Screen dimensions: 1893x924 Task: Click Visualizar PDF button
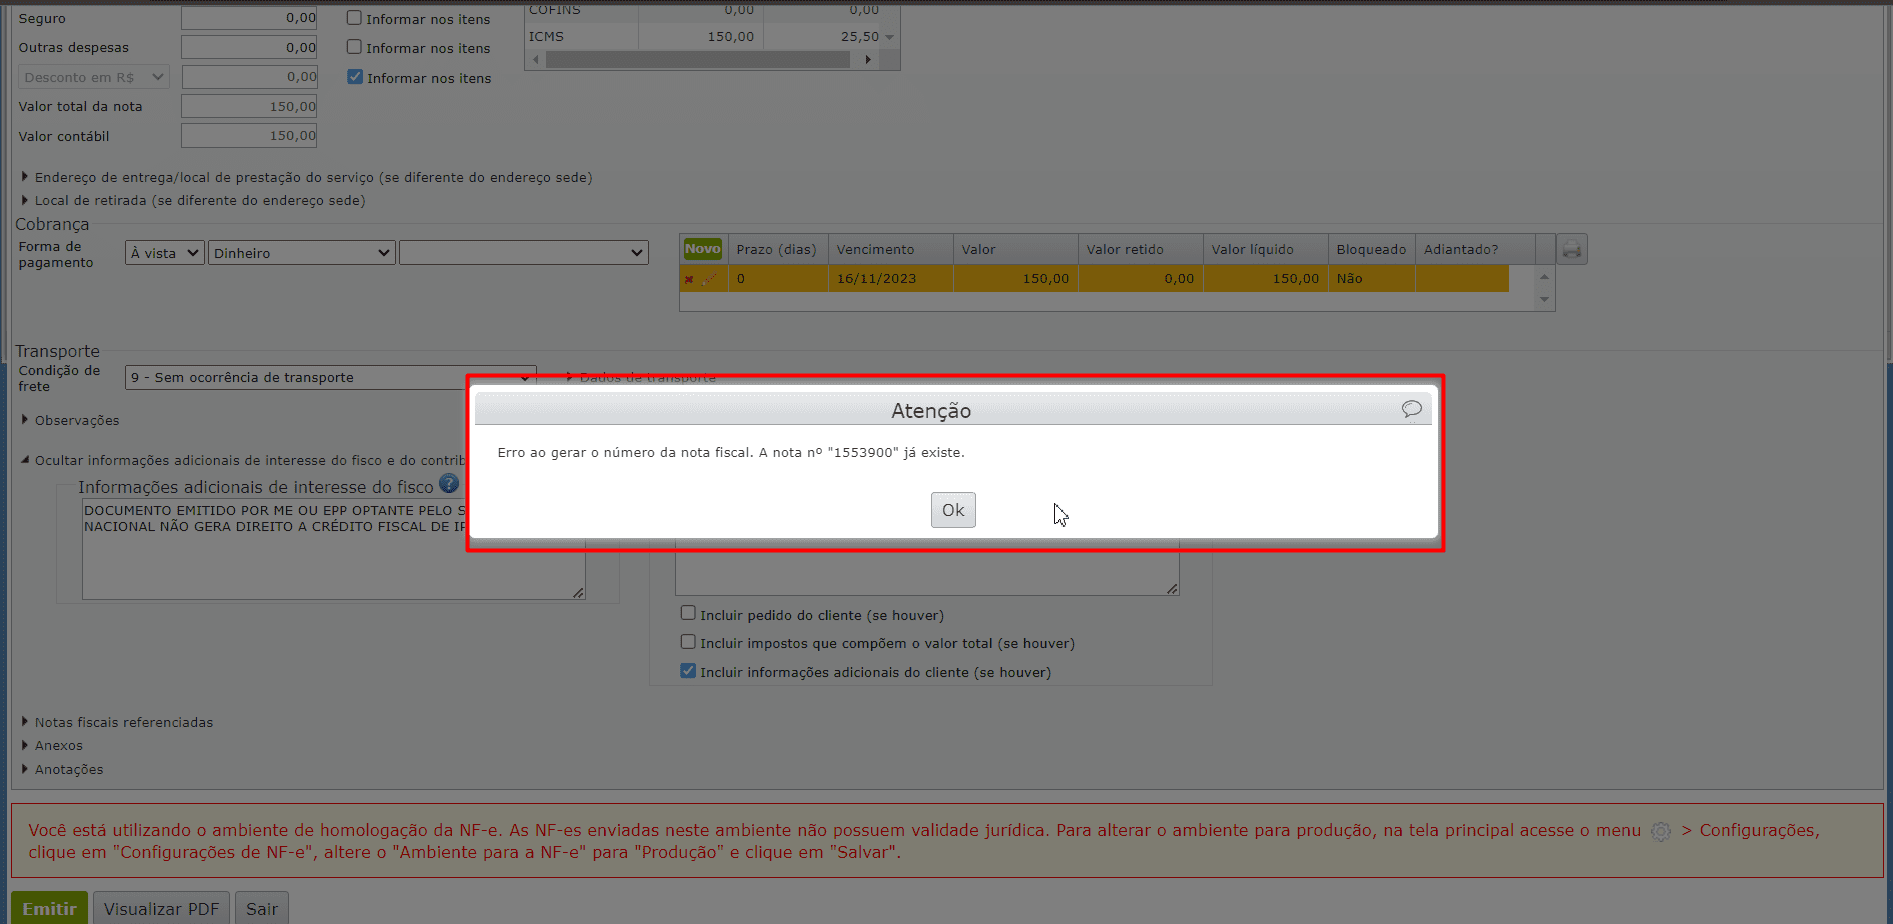[161, 908]
